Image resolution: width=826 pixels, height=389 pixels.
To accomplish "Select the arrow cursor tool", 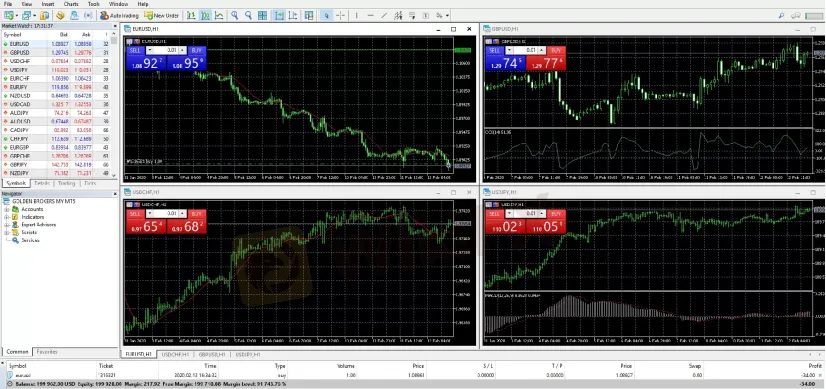I will click(327, 16).
